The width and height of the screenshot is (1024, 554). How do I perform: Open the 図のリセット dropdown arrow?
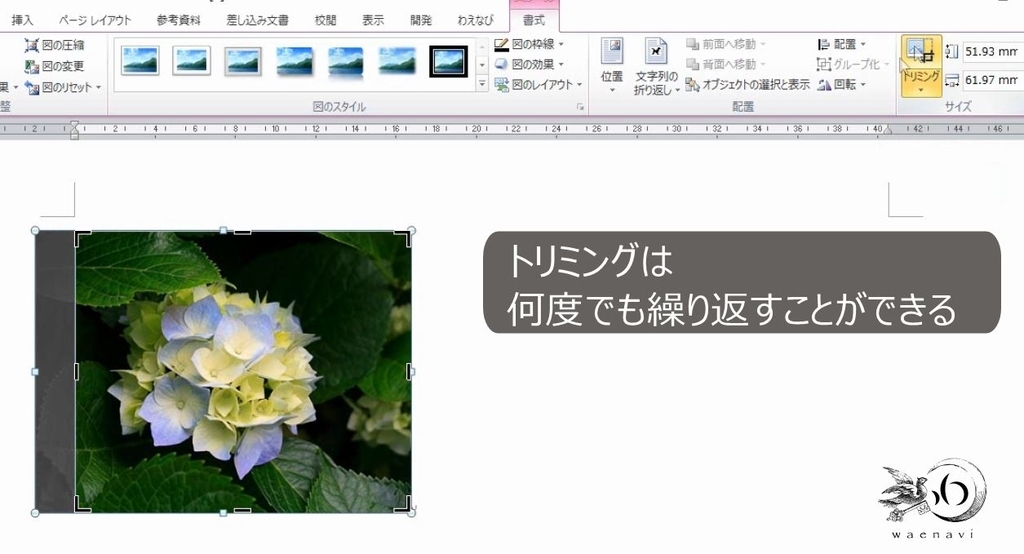pos(99,87)
